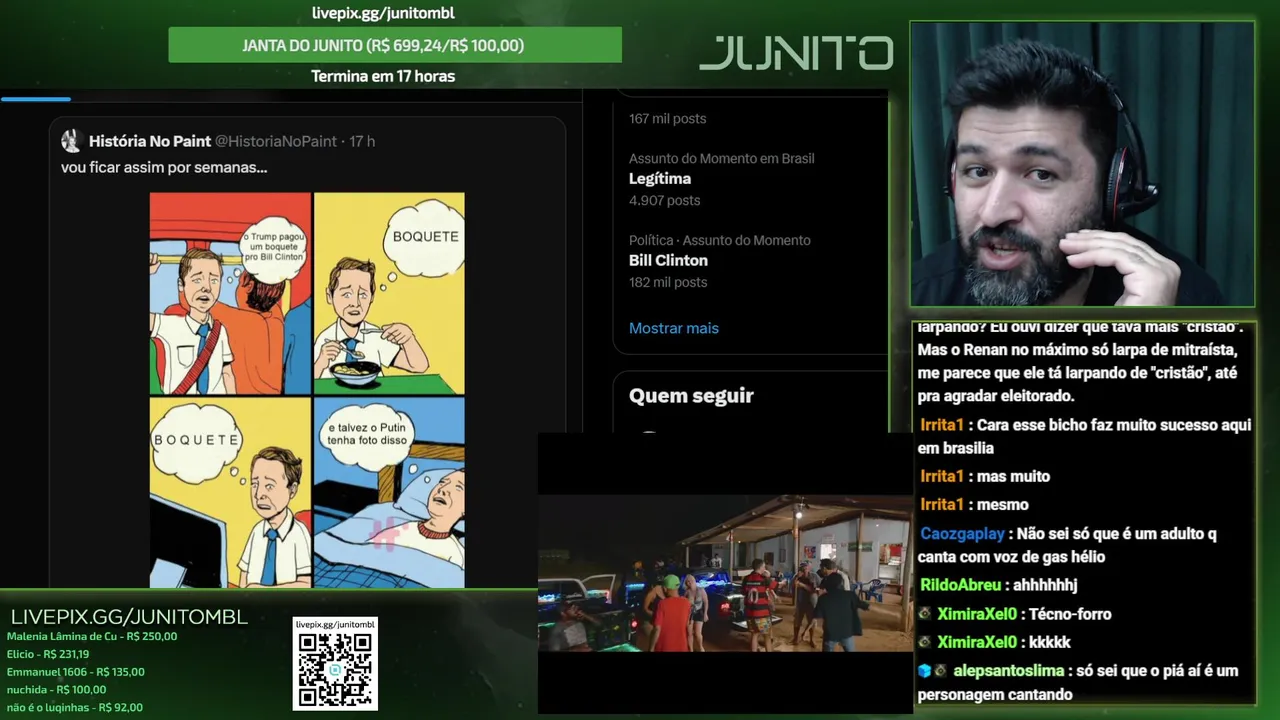
Task: Click the night street party video
Action: point(725,574)
